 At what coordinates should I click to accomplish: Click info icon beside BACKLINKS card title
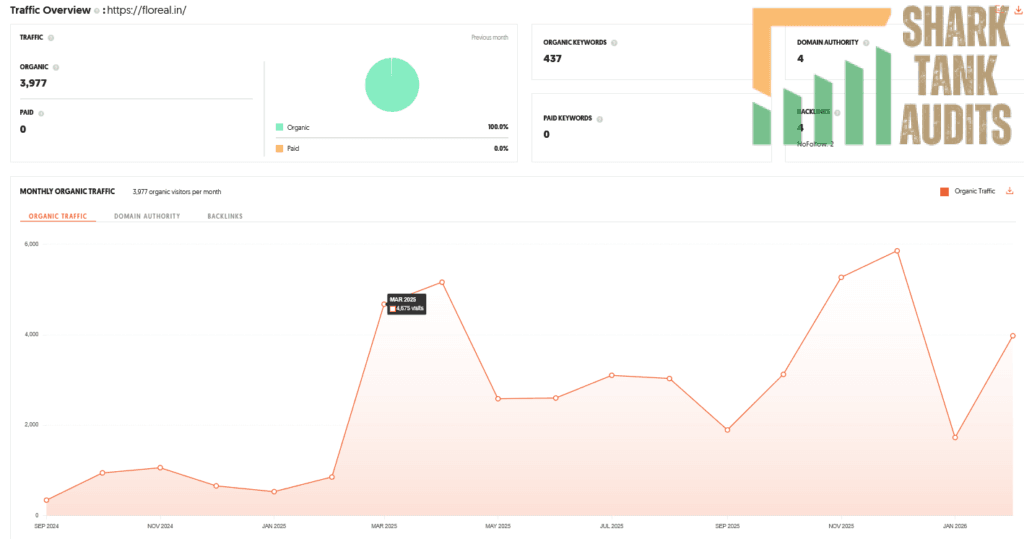point(837,113)
